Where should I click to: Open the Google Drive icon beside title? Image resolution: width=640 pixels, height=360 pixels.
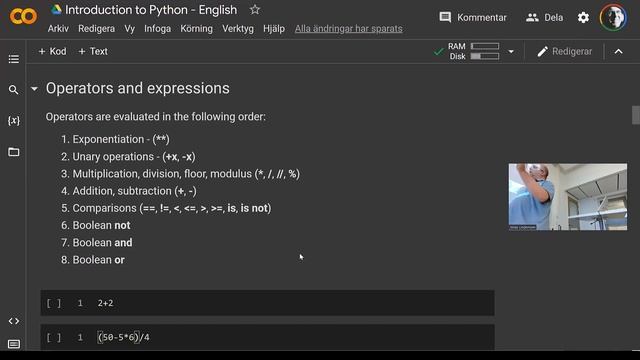56,9
